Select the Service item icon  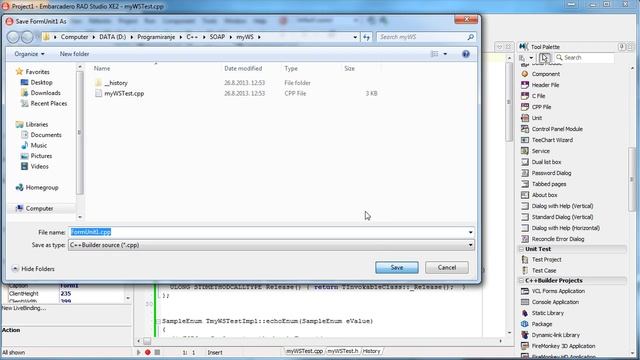(525, 151)
